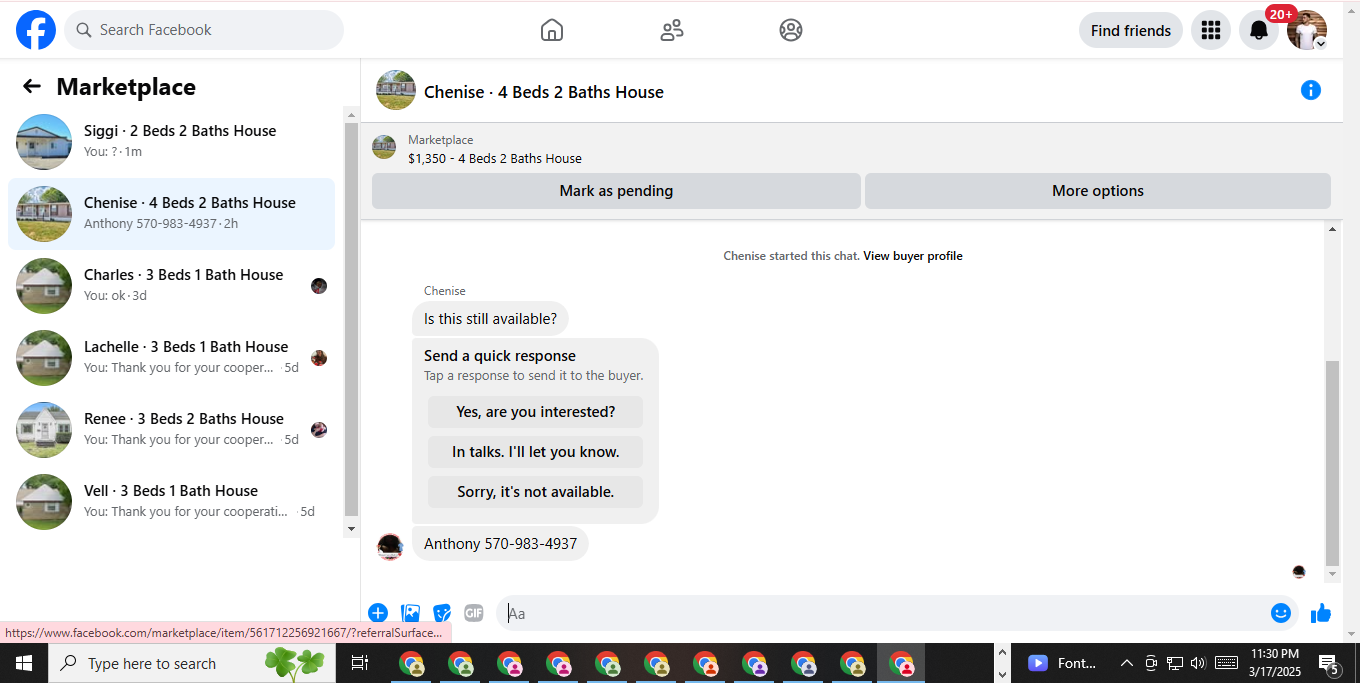Image resolution: width=1360 pixels, height=683 pixels.
Task: Open the Windows Start menu
Action: 24,663
